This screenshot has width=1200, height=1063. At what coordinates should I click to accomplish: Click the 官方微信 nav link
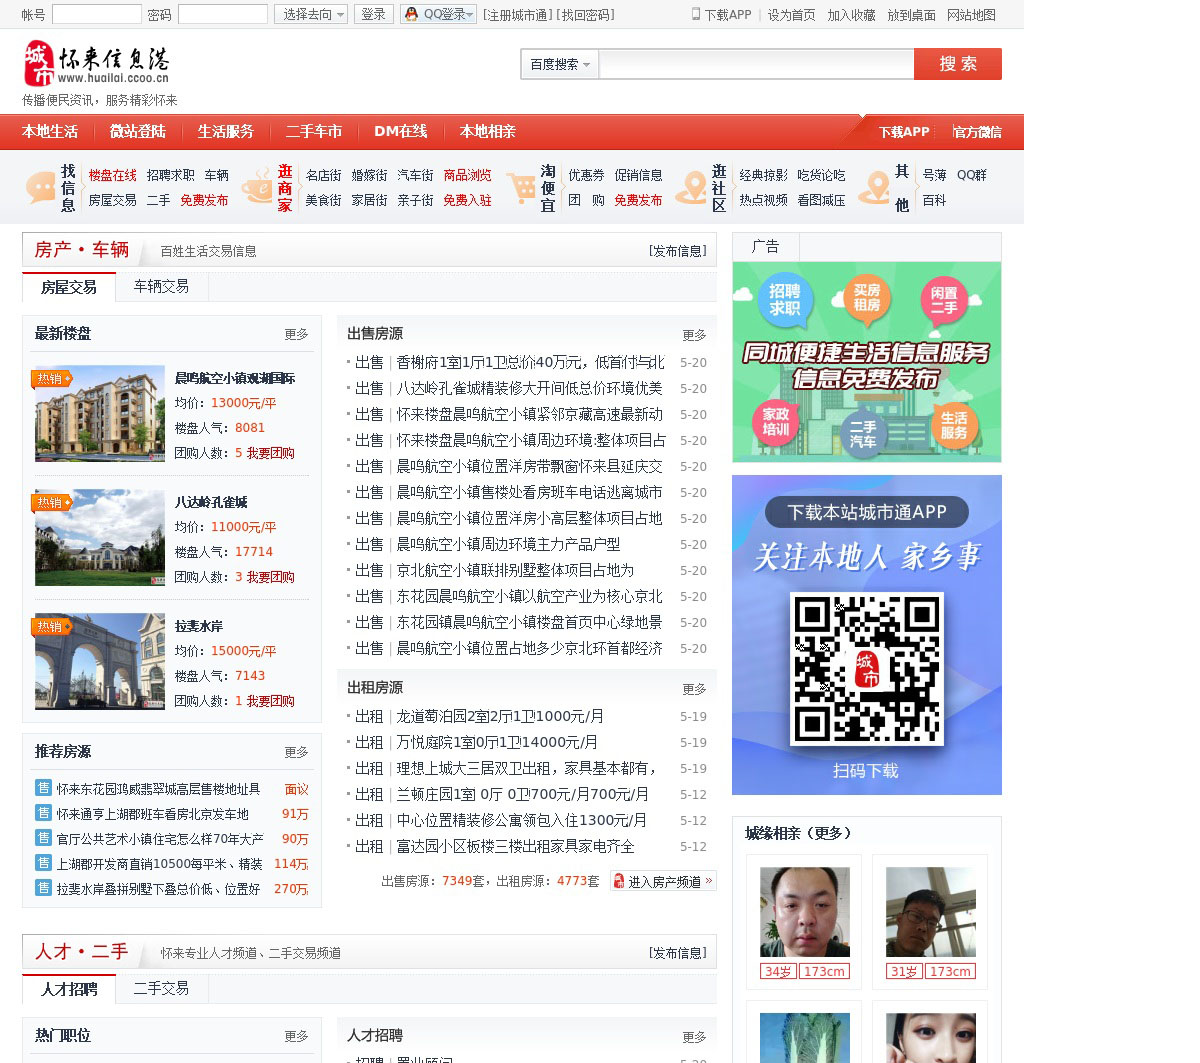977,132
